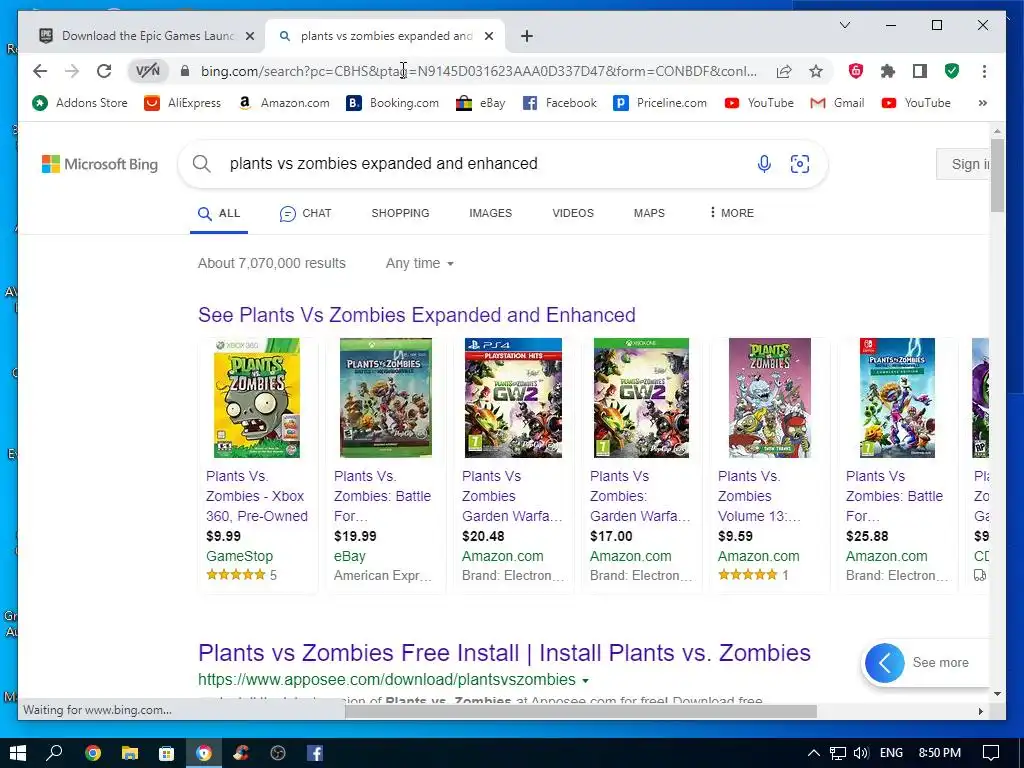Open the Booking.com bookmark
Screen dimensions: 1024x768
[392, 103]
